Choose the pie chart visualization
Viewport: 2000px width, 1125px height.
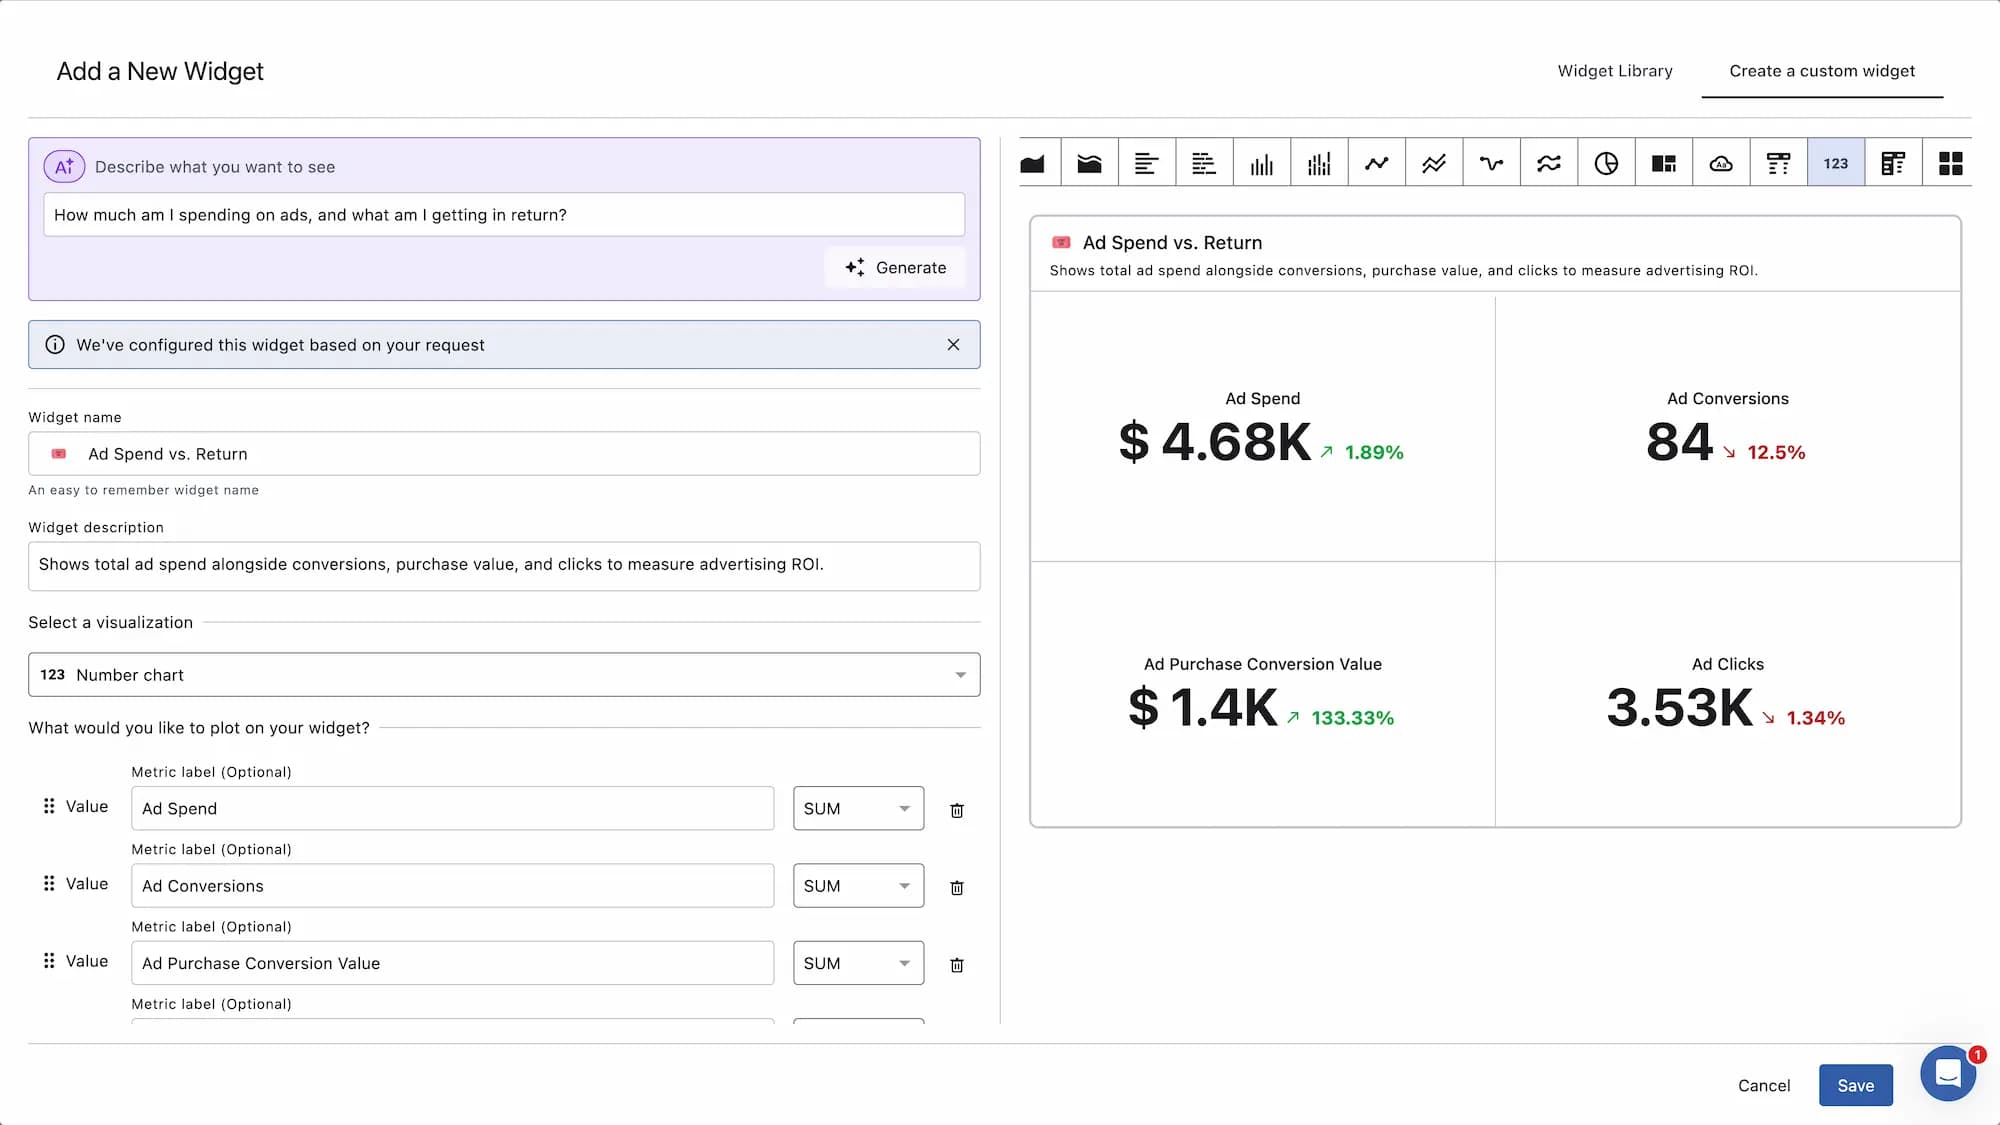click(x=1606, y=161)
